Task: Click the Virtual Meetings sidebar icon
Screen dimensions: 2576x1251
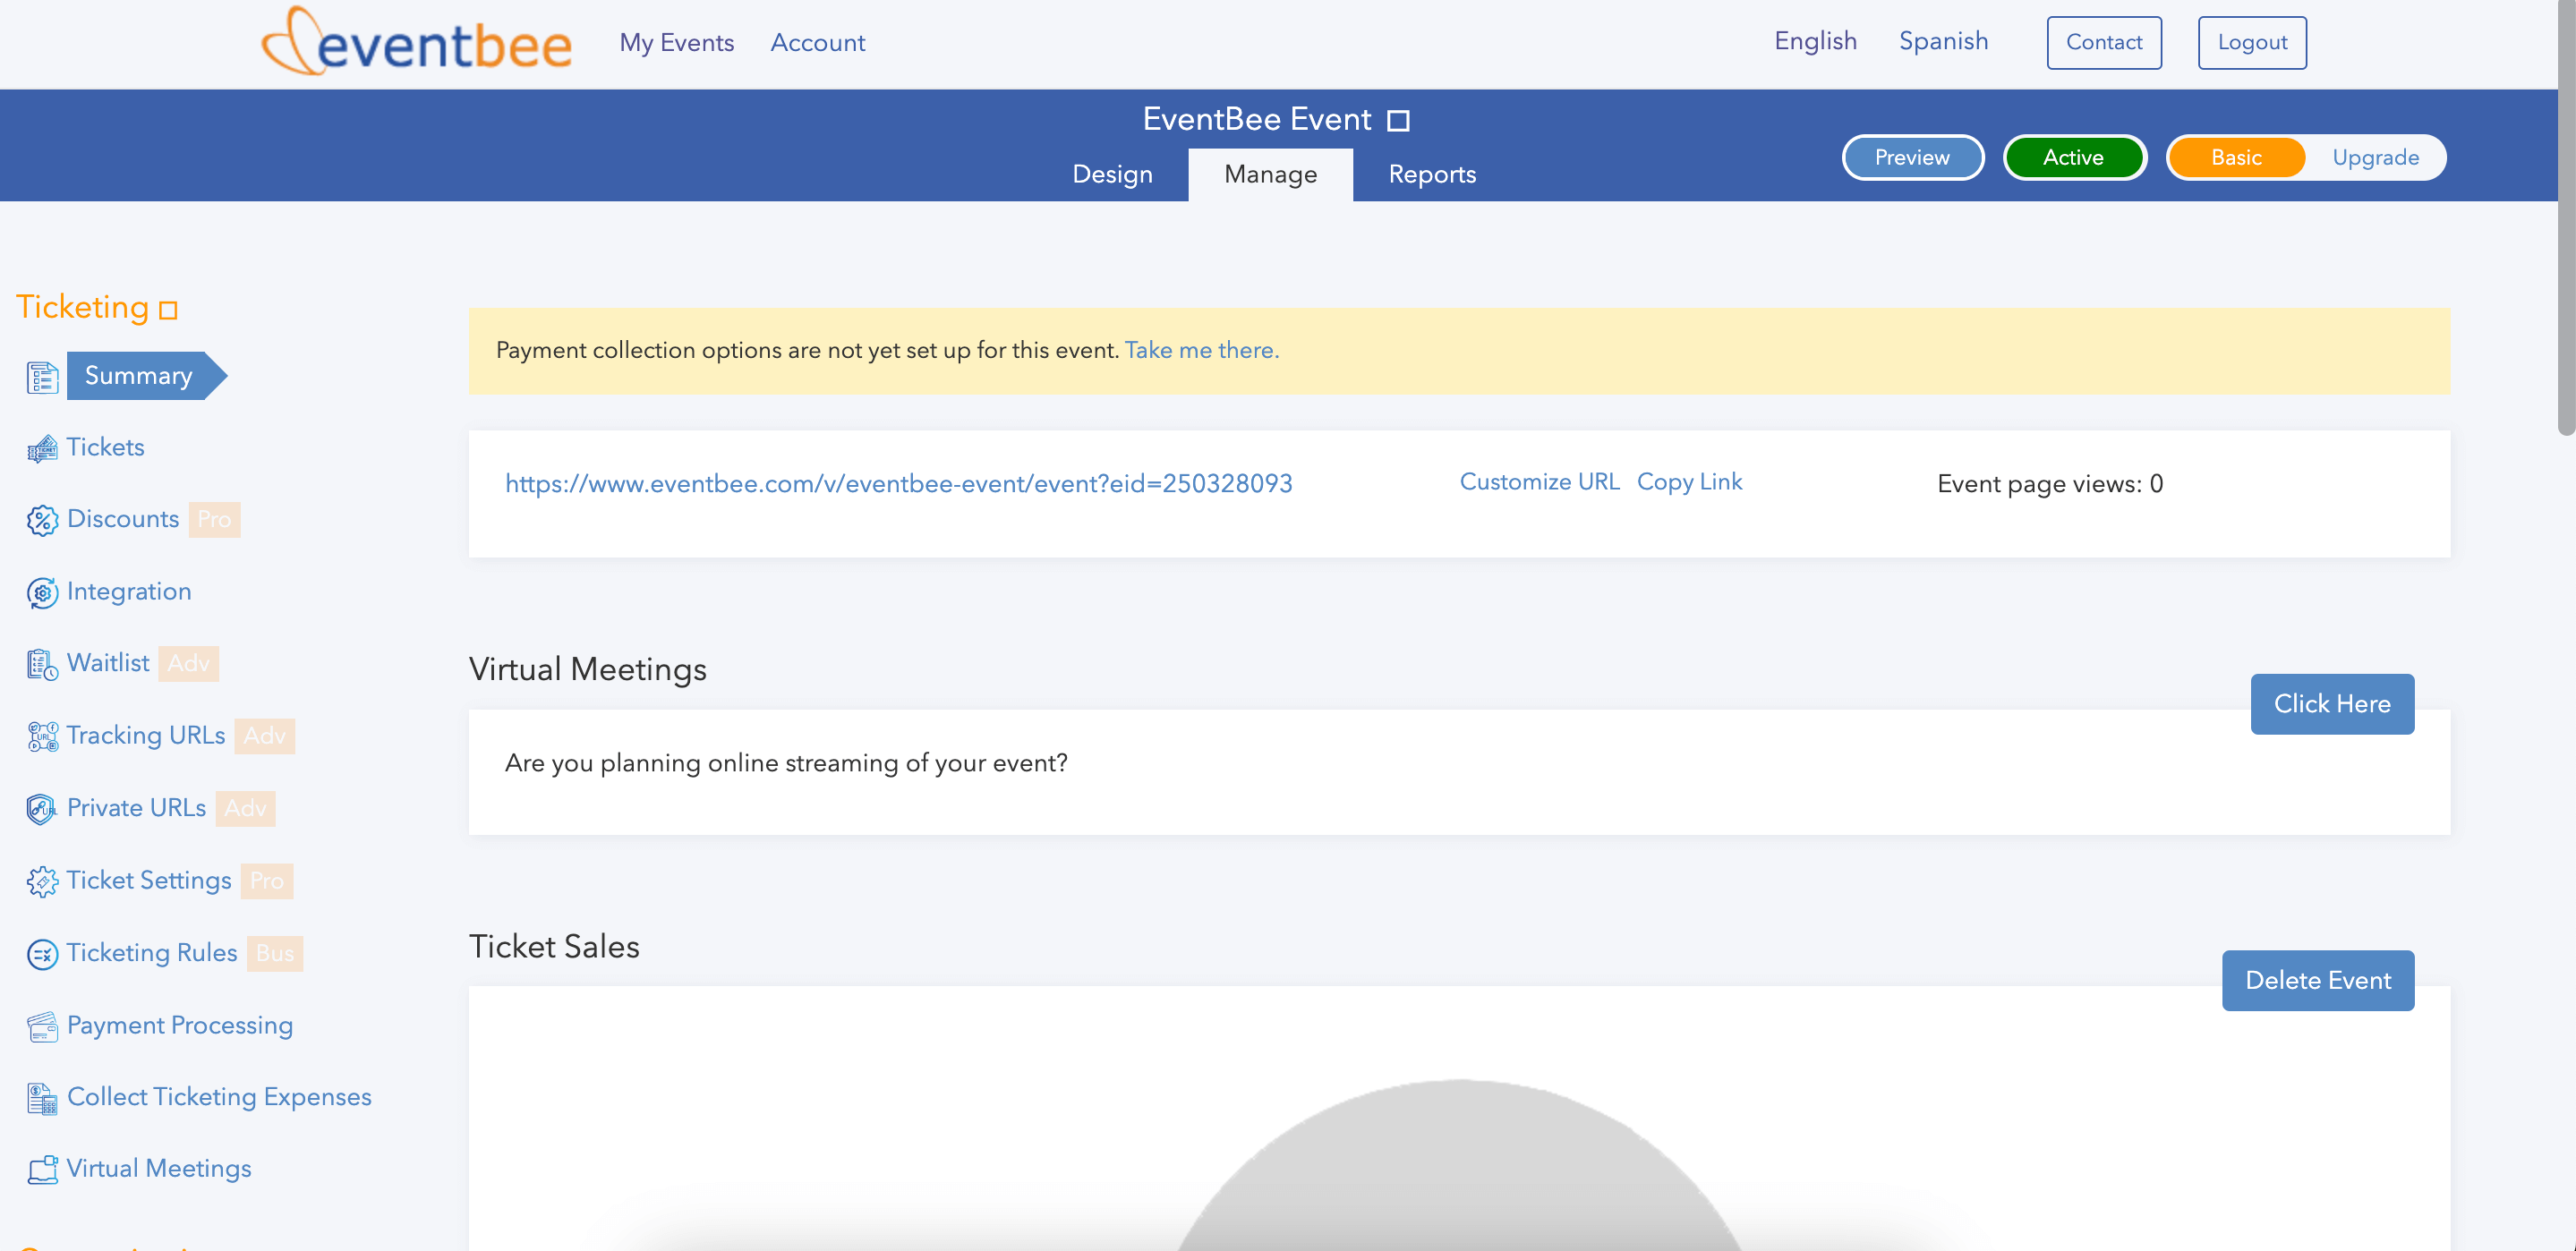Action: (41, 1169)
